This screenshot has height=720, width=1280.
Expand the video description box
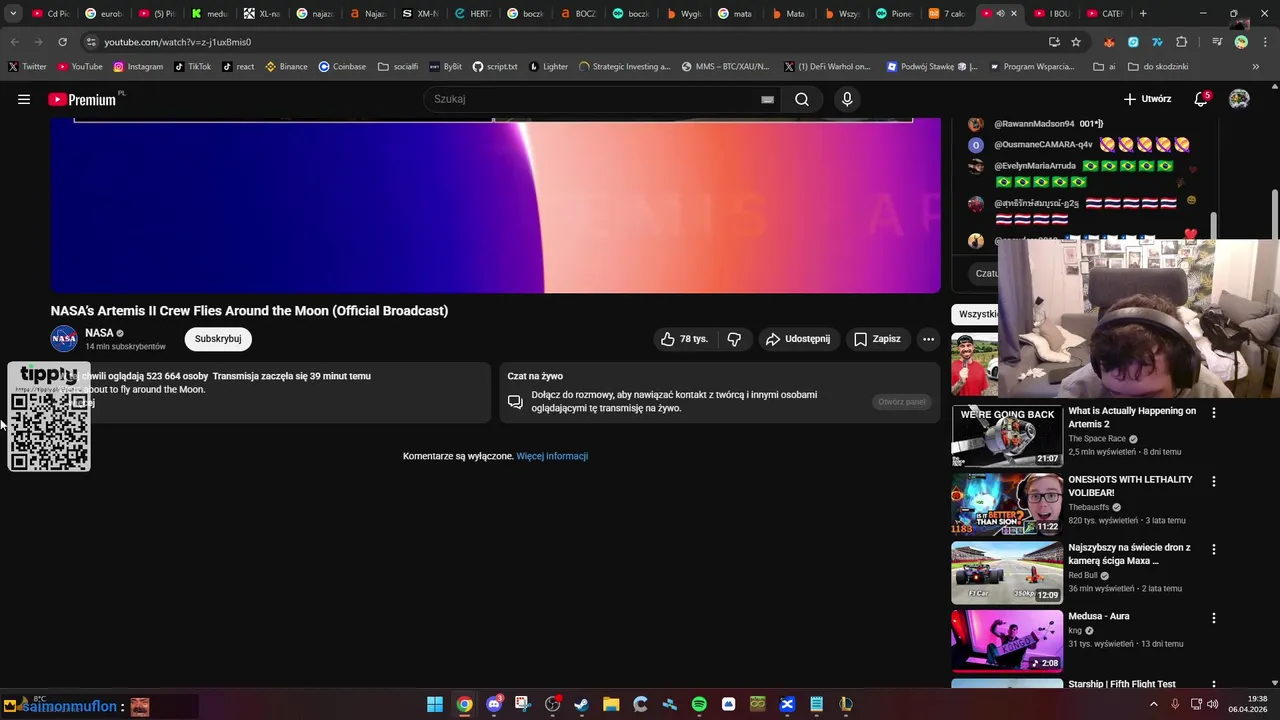point(270,391)
